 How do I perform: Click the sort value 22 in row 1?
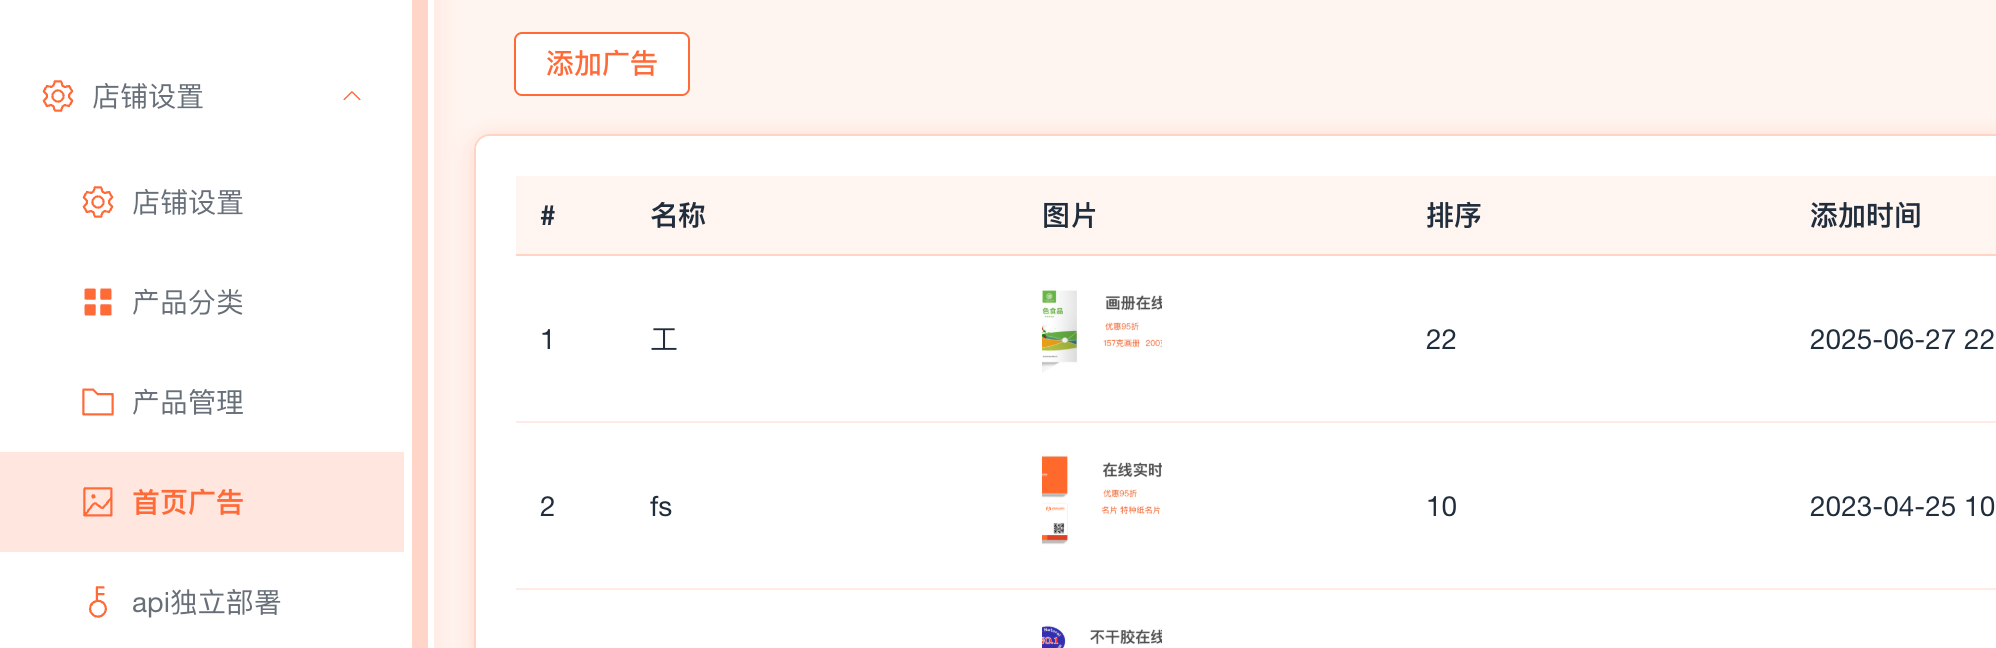click(1440, 340)
